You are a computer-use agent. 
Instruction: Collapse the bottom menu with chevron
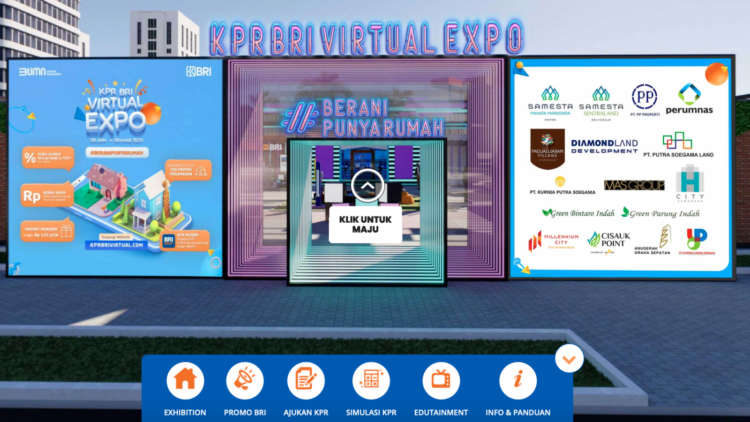pyautogui.click(x=569, y=359)
